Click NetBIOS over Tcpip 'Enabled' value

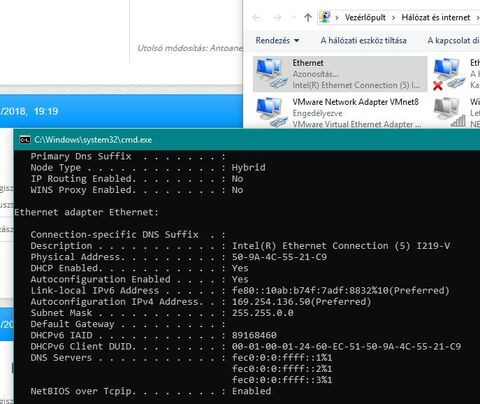pyautogui.click(x=251, y=391)
